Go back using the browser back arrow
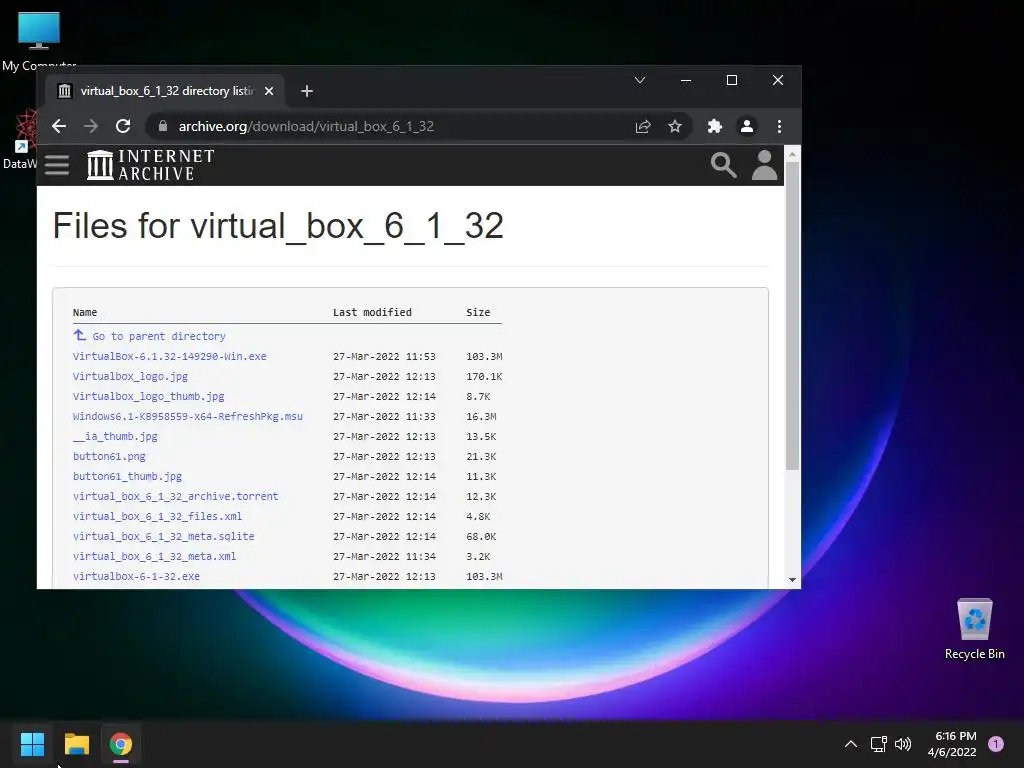 pos(59,126)
